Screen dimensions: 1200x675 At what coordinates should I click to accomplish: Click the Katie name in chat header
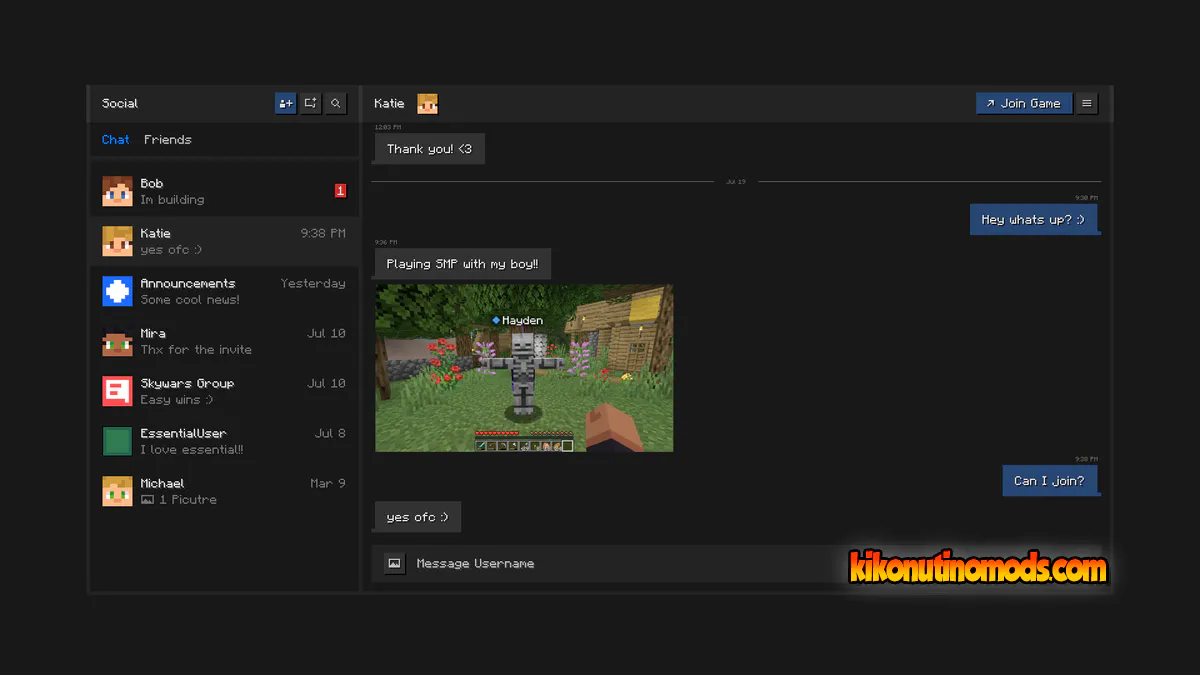pyautogui.click(x=389, y=104)
